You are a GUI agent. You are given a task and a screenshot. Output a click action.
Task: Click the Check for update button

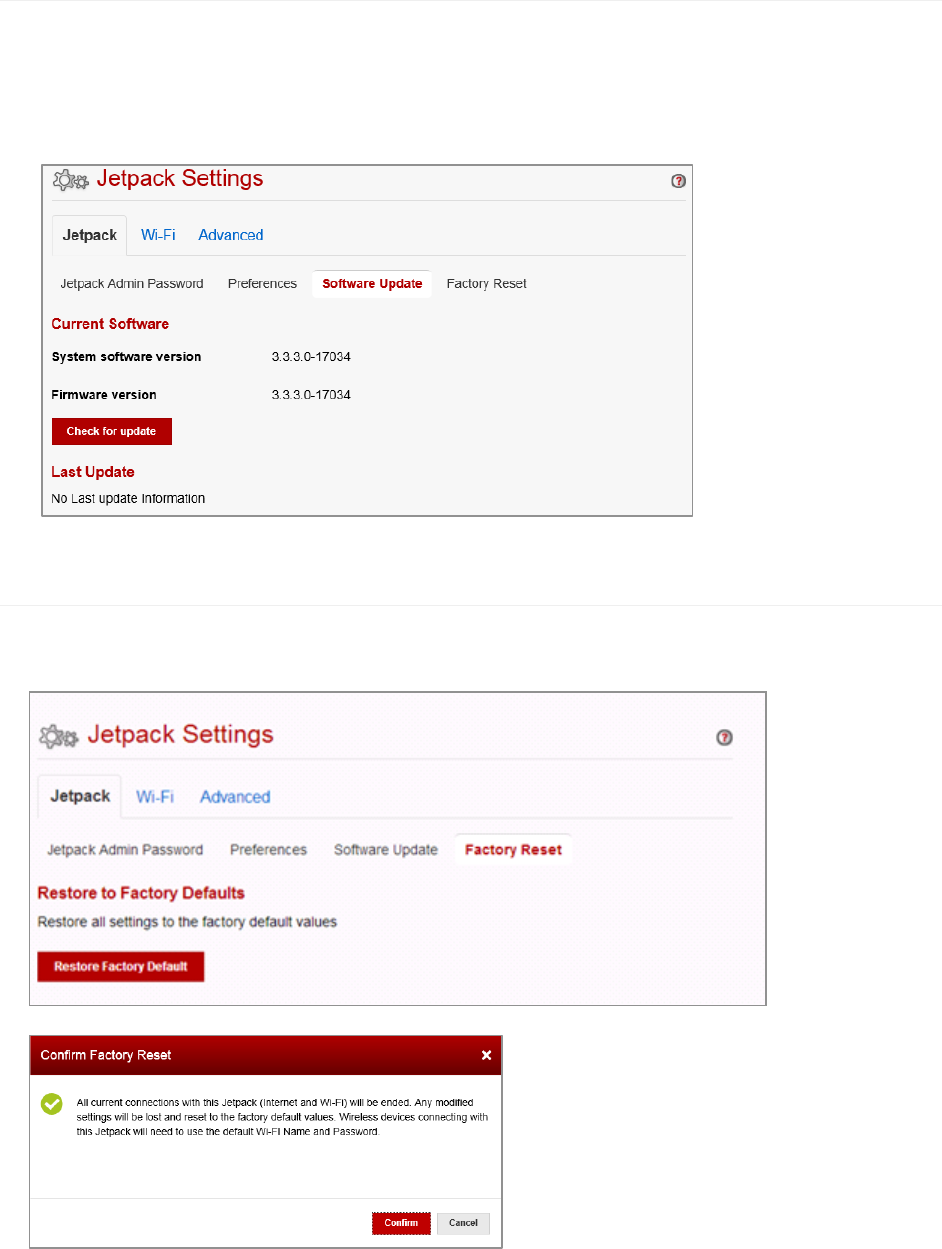pos(112,432)
